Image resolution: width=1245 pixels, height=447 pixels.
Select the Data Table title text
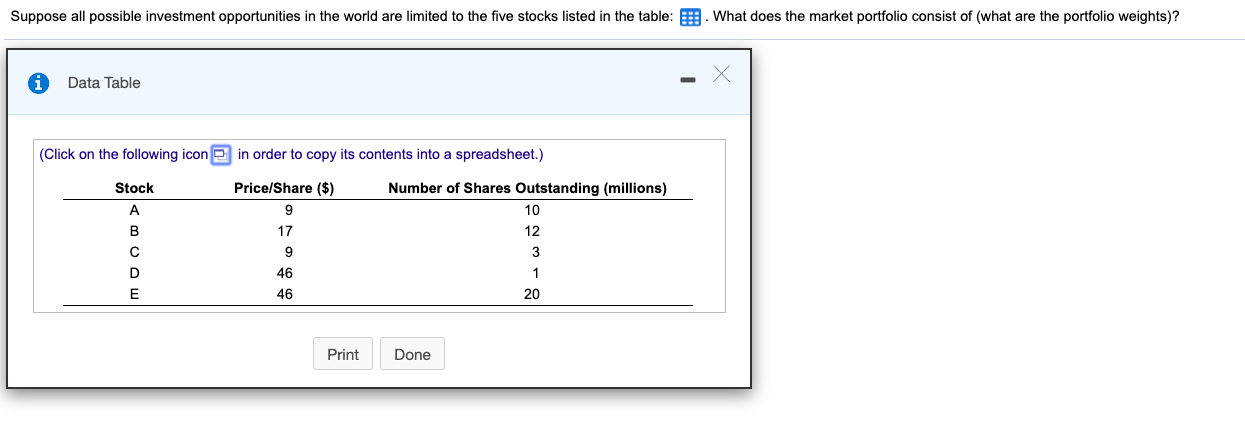104,83
